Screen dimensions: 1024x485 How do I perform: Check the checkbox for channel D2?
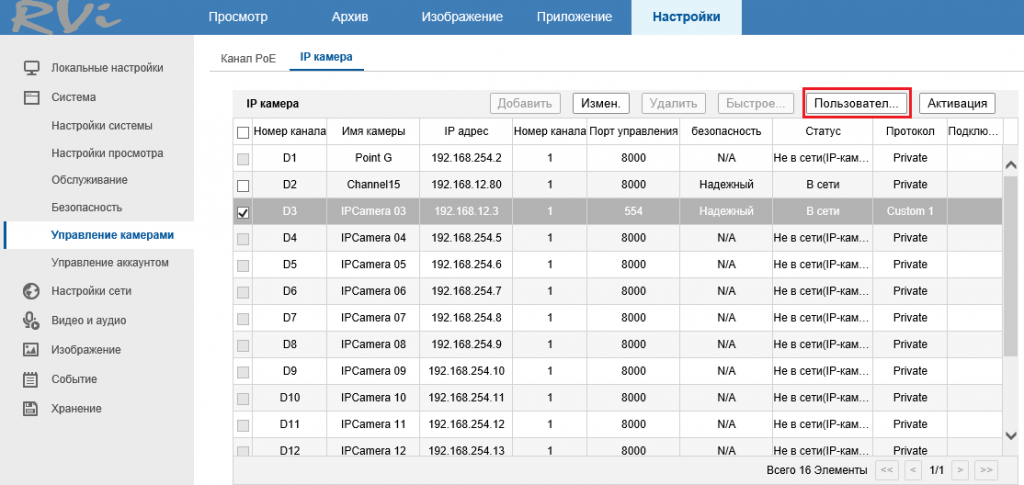pyautogui.click(x=243, y=186)
